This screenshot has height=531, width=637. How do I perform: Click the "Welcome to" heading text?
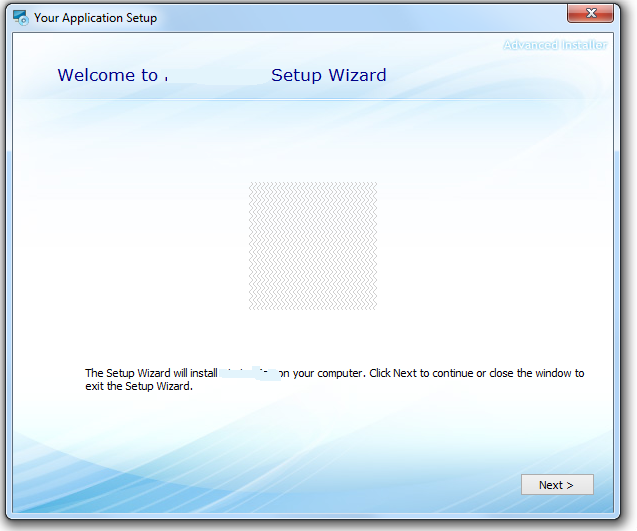click(x=107, y=76)
